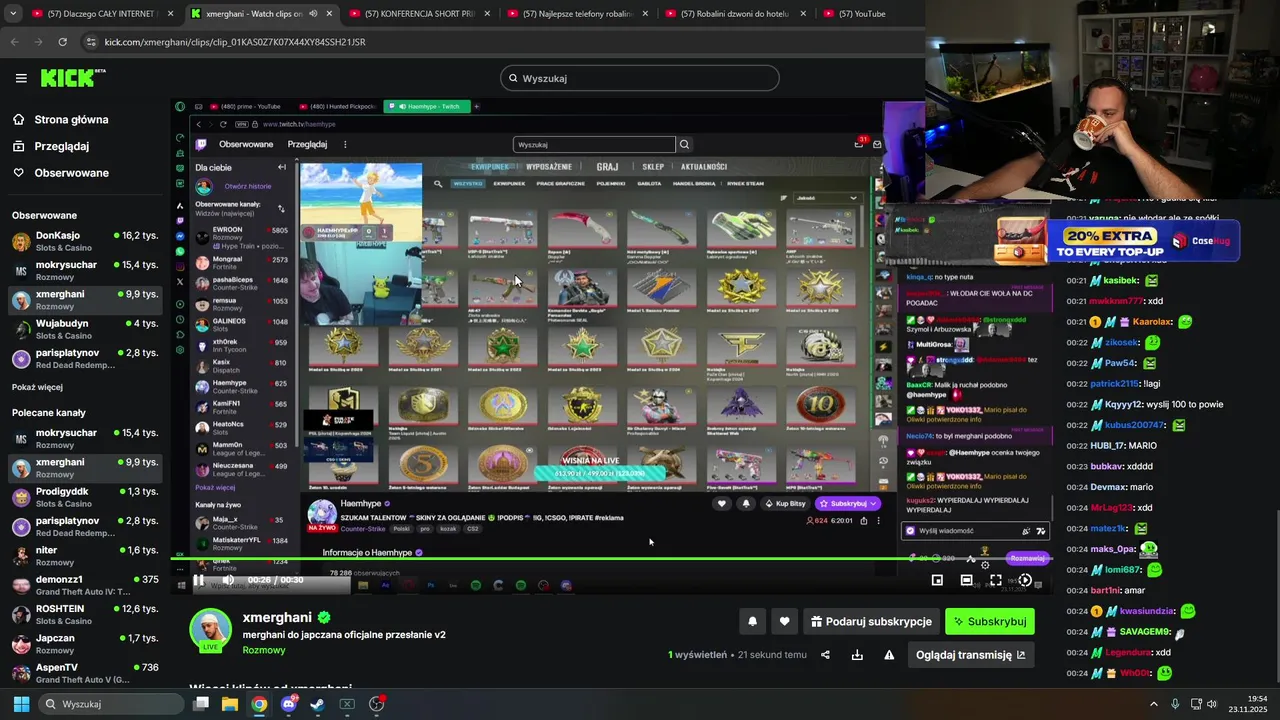This screenshot has width=1280, height=720.
Task: Click chat username SAVAGEM9
Action: 1145,632
